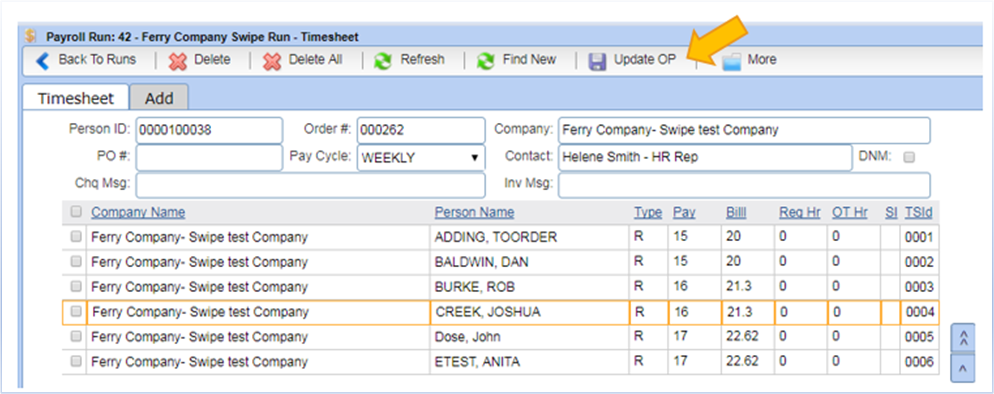Click the Find New green arrows icon

pyautogui.click(x=485, y=61)
